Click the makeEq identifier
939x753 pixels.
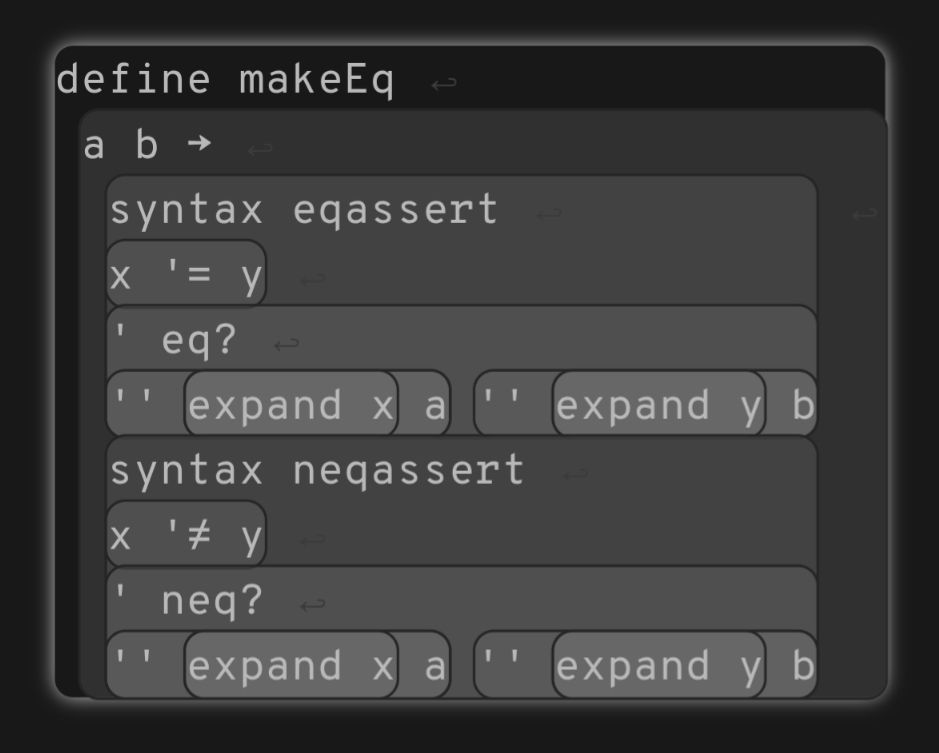tap(317, 80)
